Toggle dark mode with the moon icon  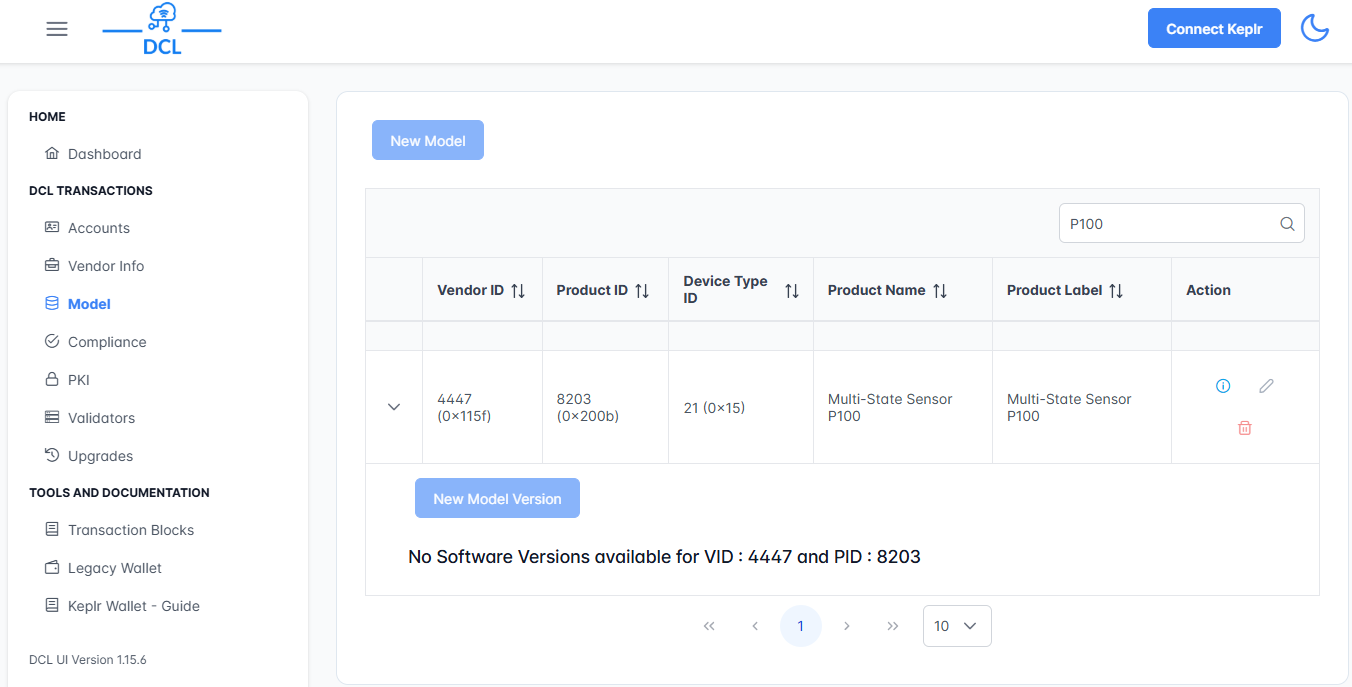coord(1314,29)
